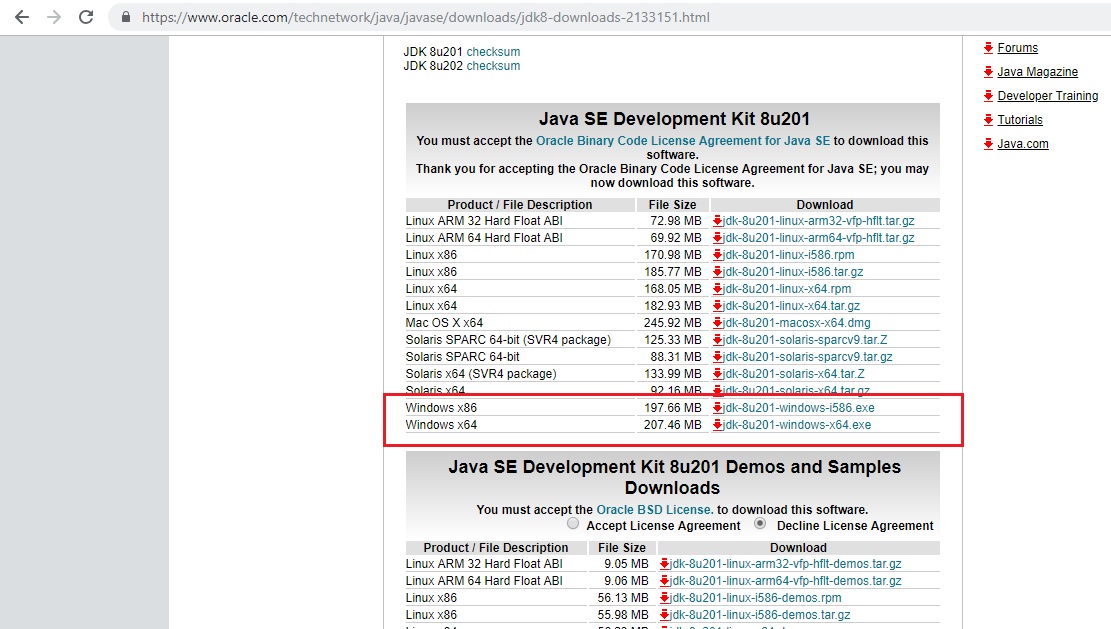Reload the page with the refresh icon

click(x=86, y=17)
